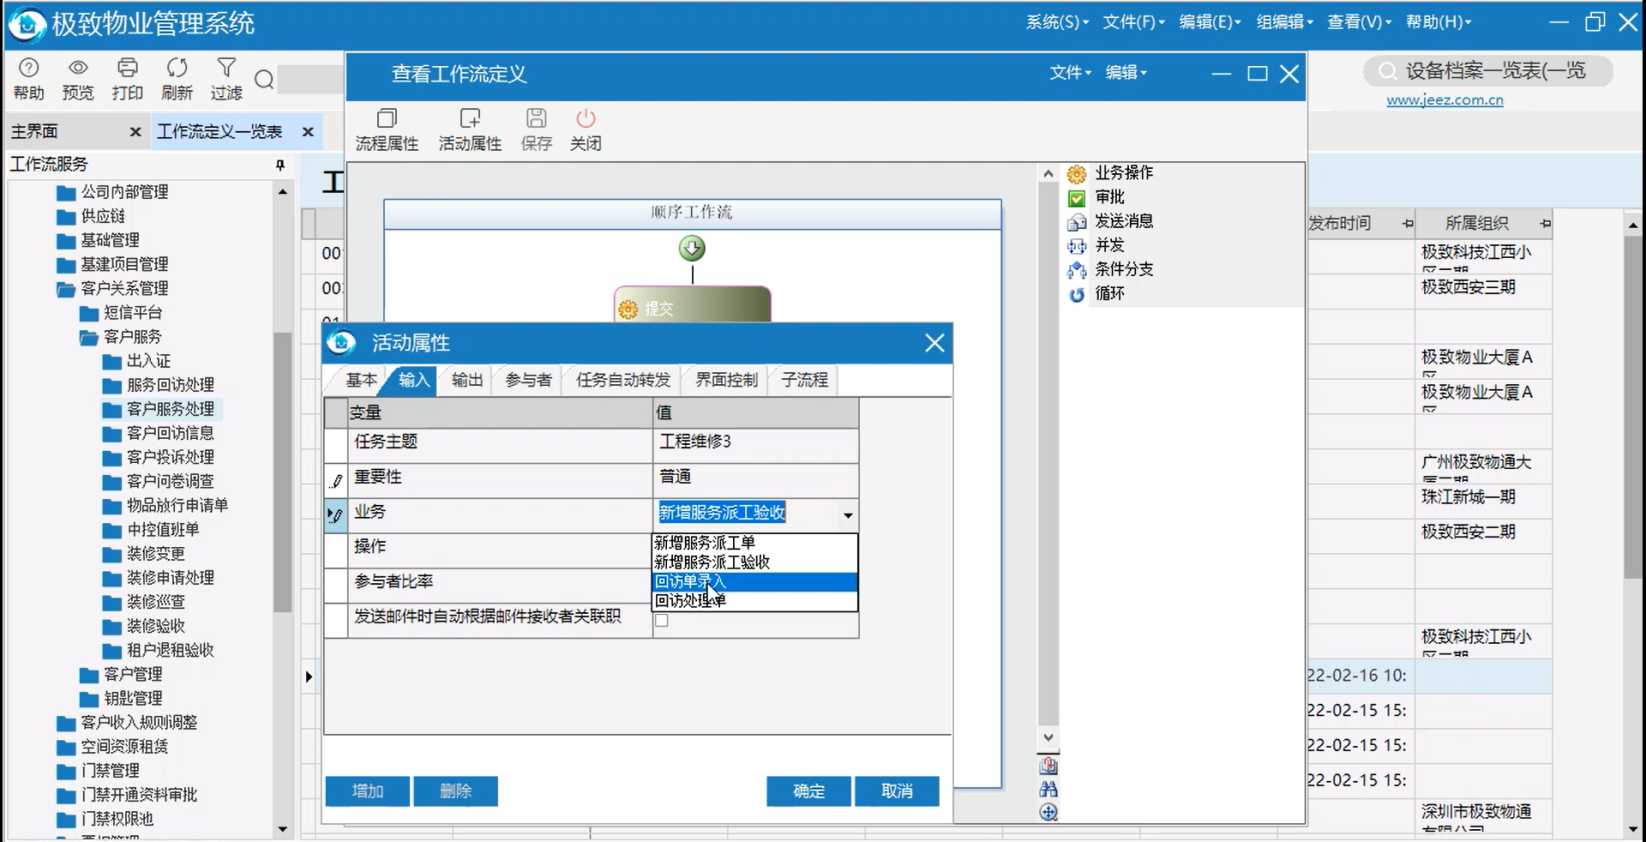Open the 业务 value dropdown arrow
1646x842 pixels.
[847, 515]
